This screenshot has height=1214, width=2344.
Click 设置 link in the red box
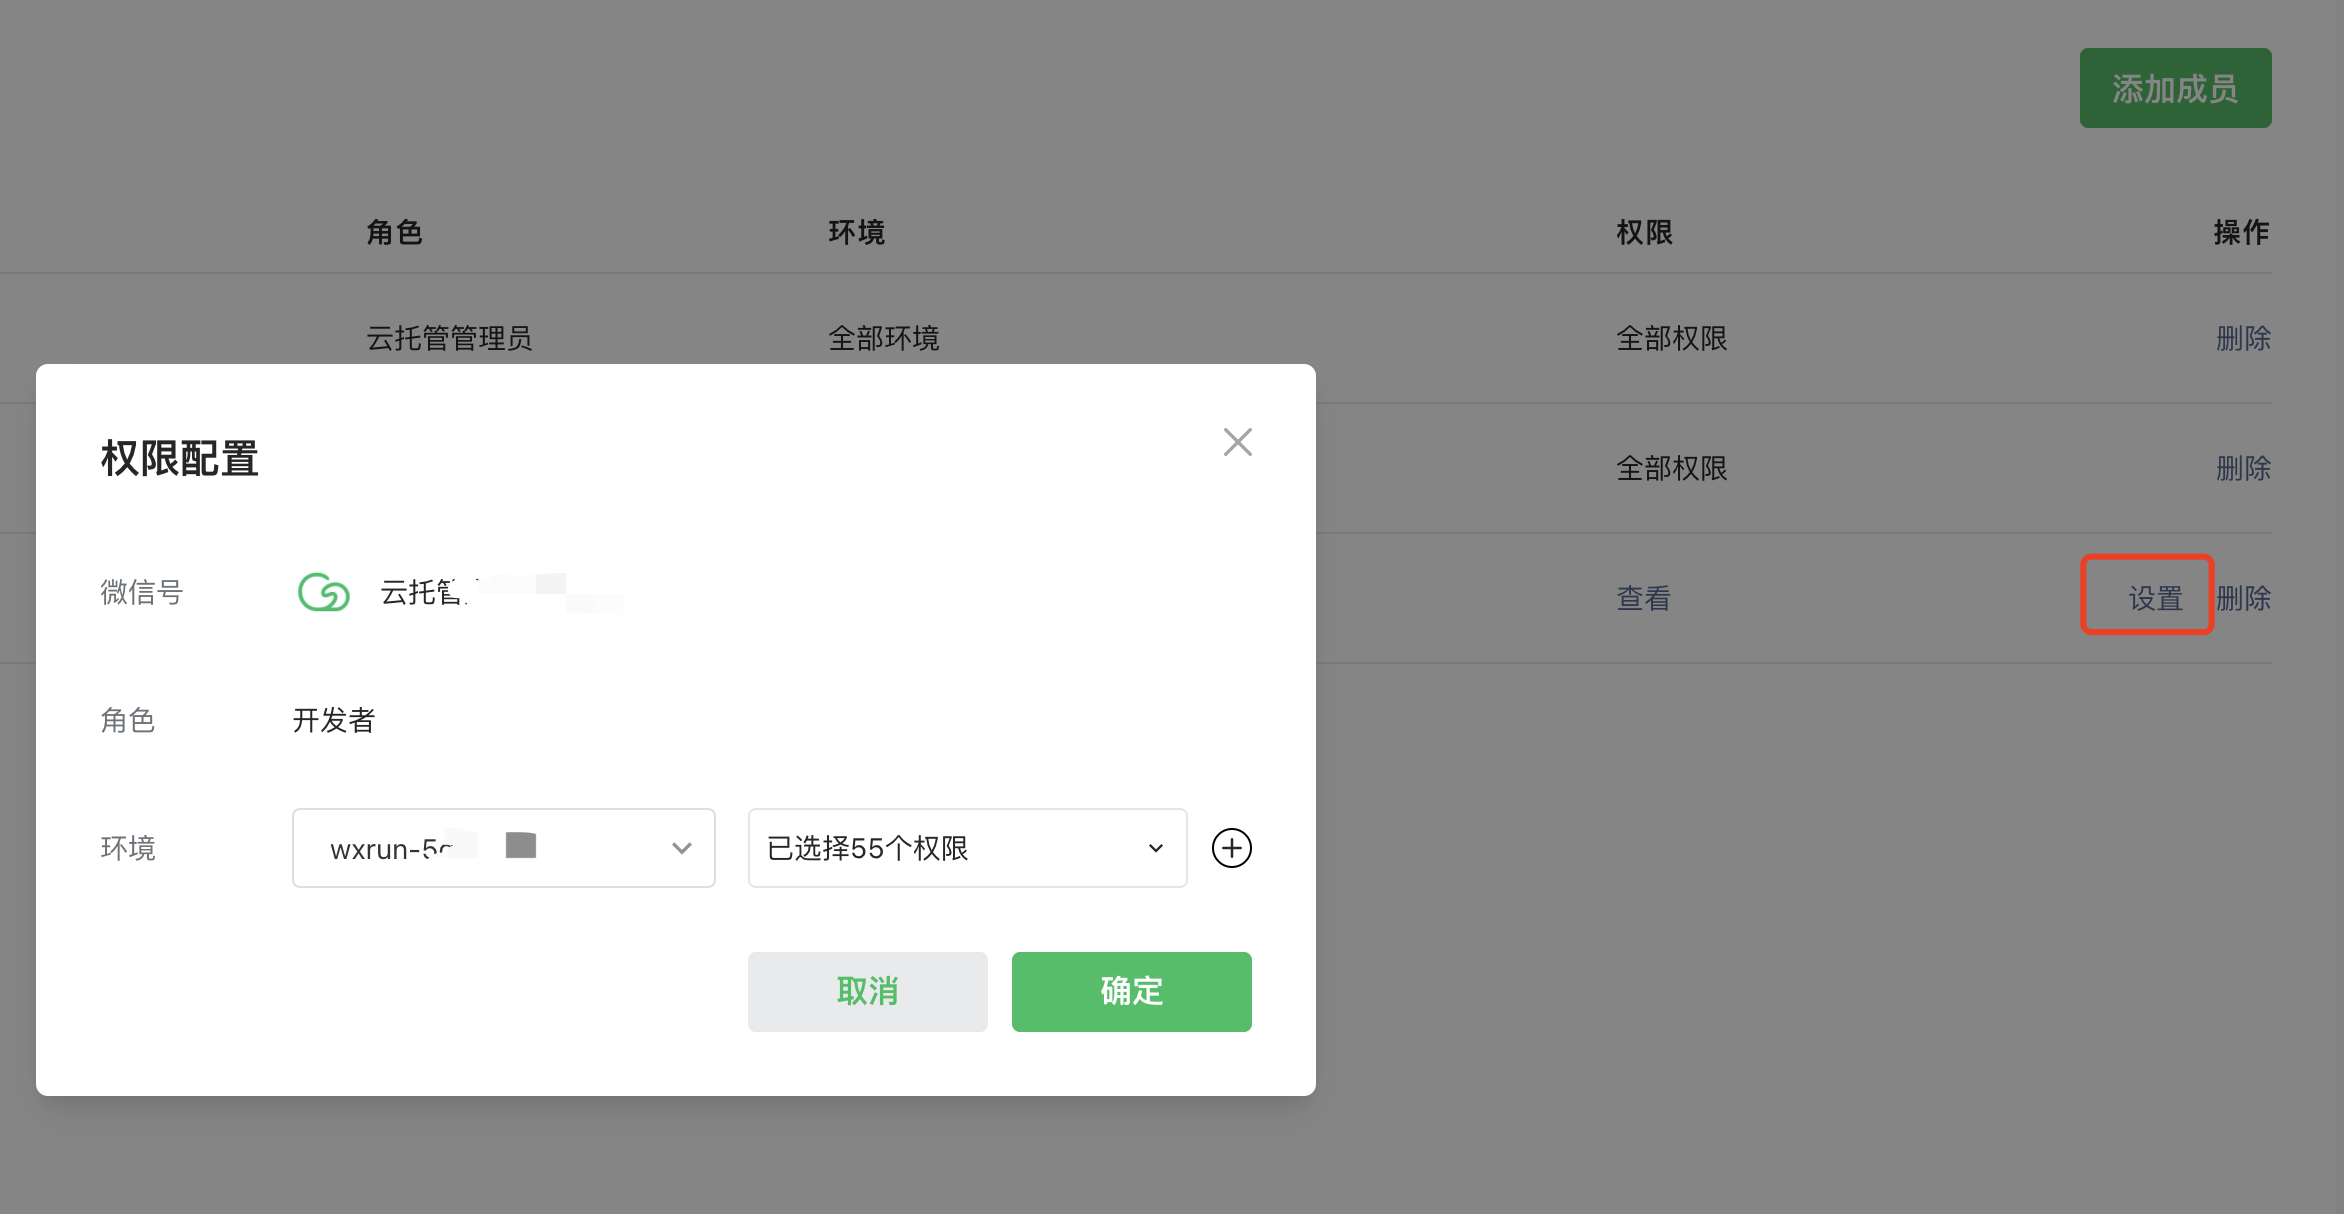coord(2155,598)
